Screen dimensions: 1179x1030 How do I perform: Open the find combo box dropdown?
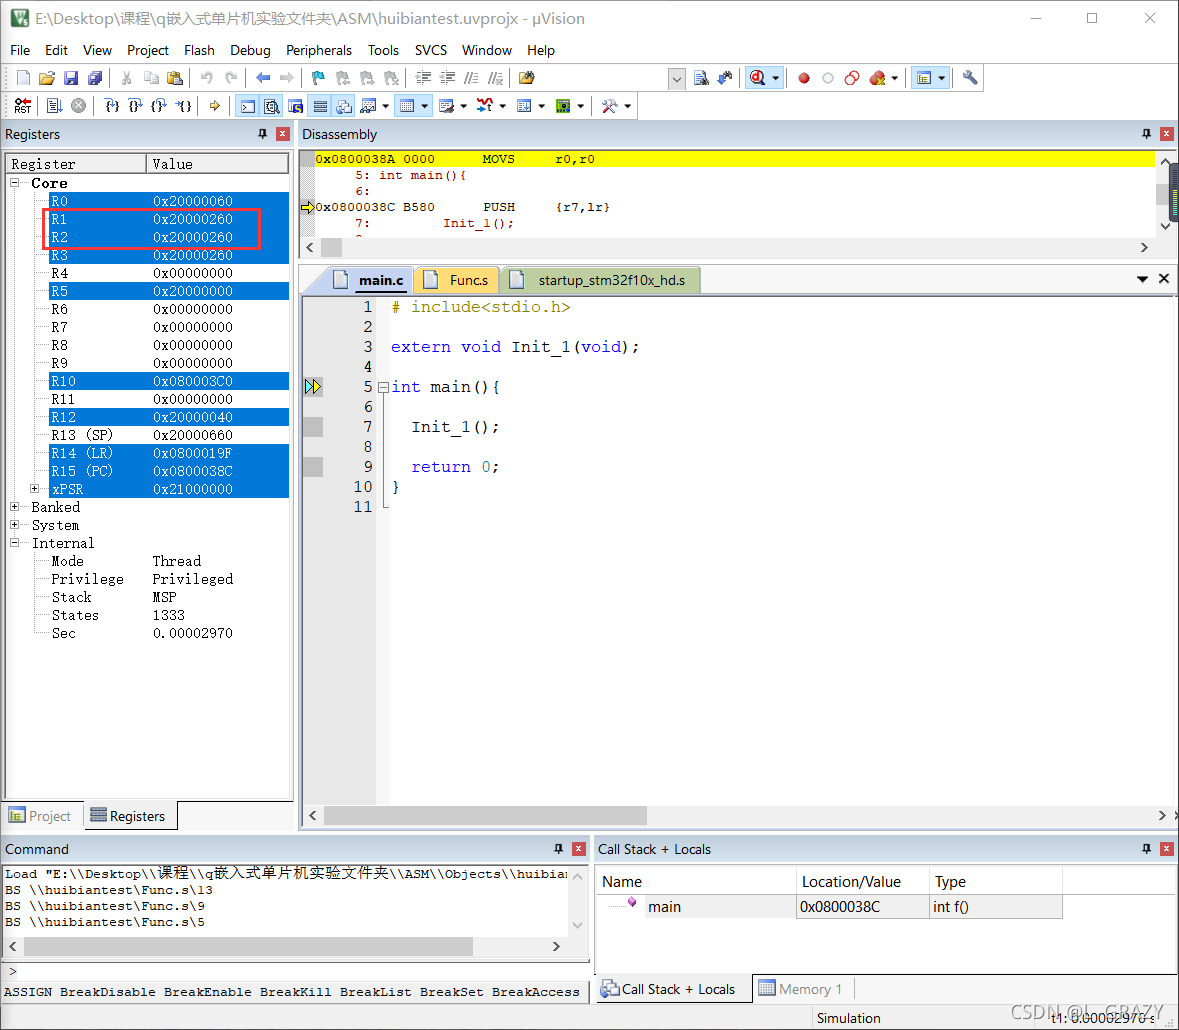[x=677, y=78]
